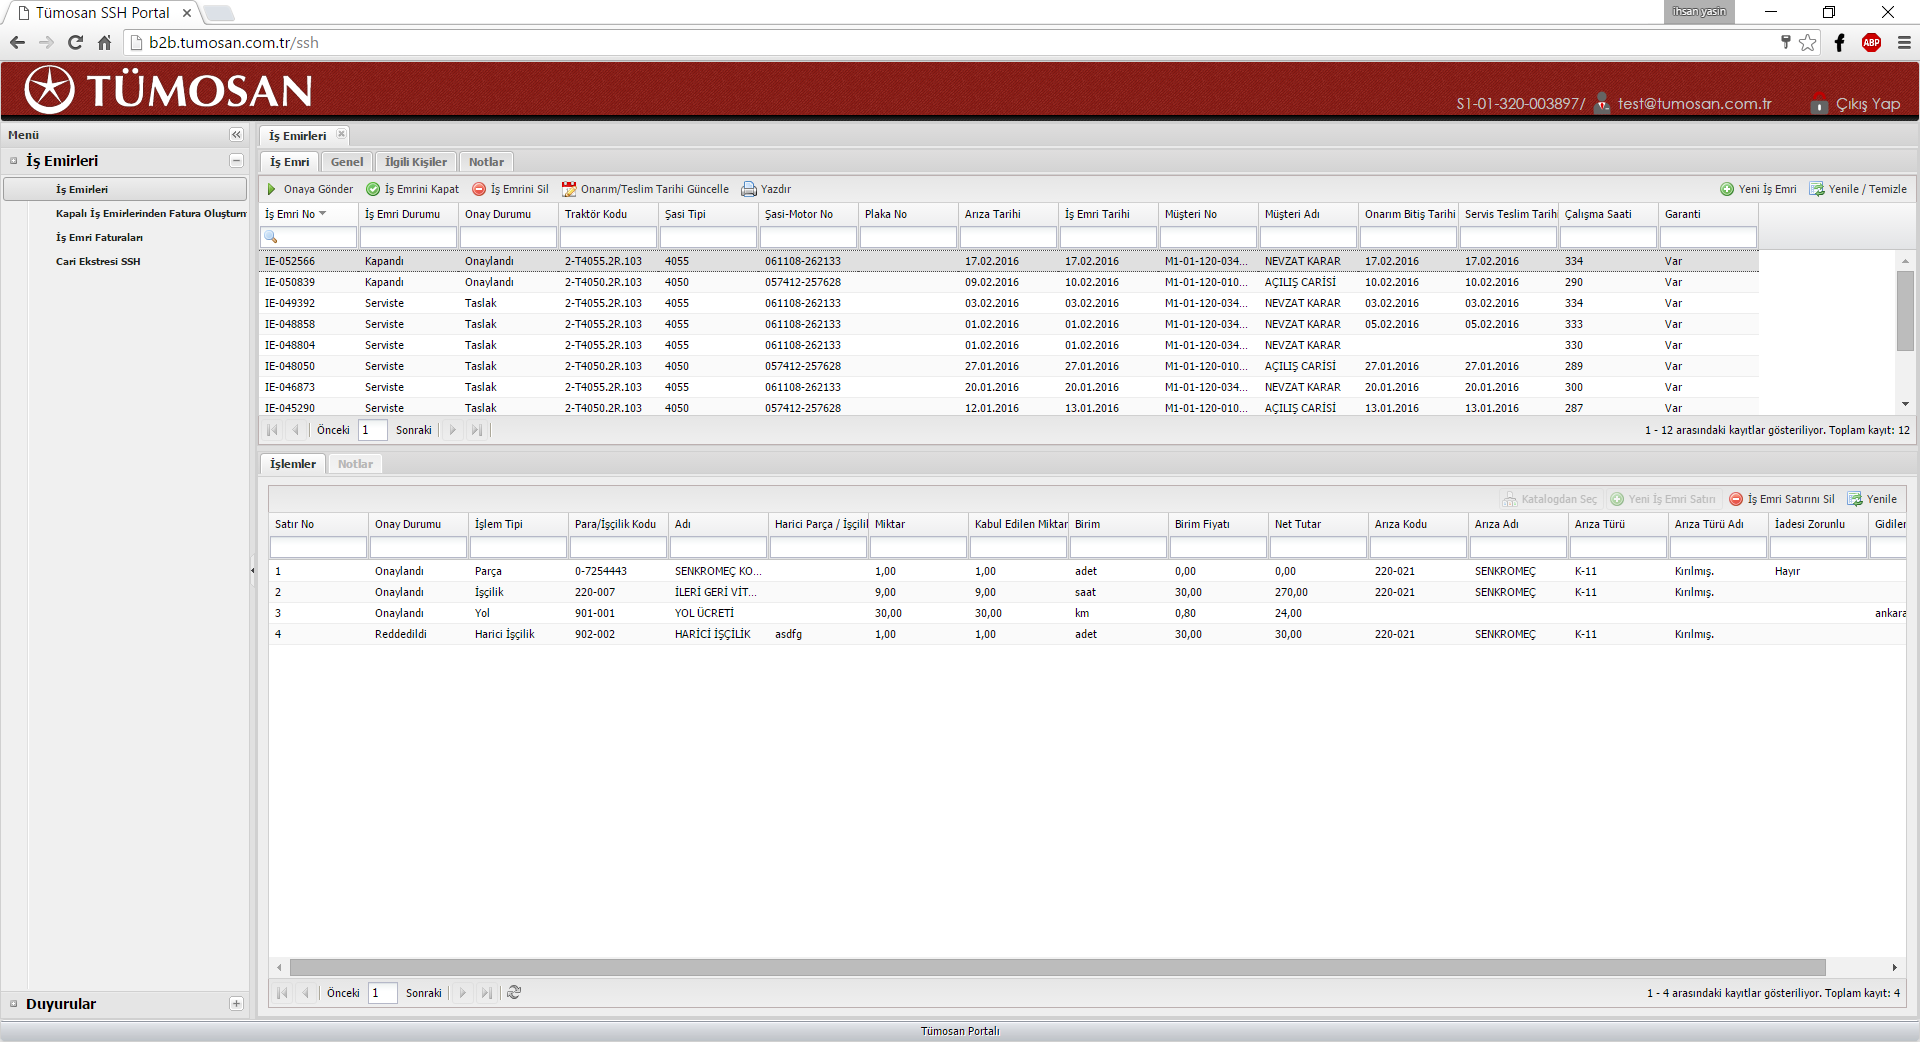Image resolution: width=1920 pixels, height=1042 pixels.
Task: Open Kapalı İş Emirlerinden Fatura Oluştur
Action: click(150, 213)
